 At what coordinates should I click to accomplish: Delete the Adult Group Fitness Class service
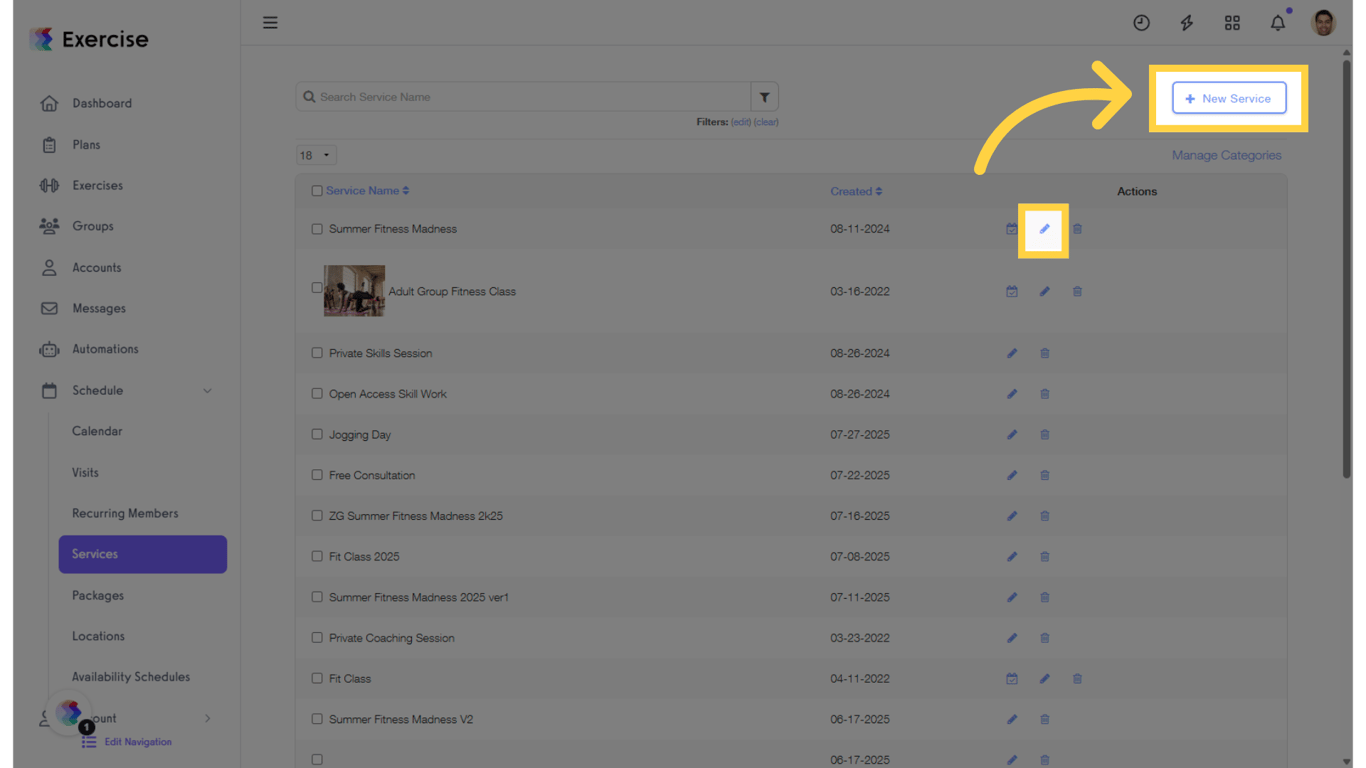pos(1077,292)
